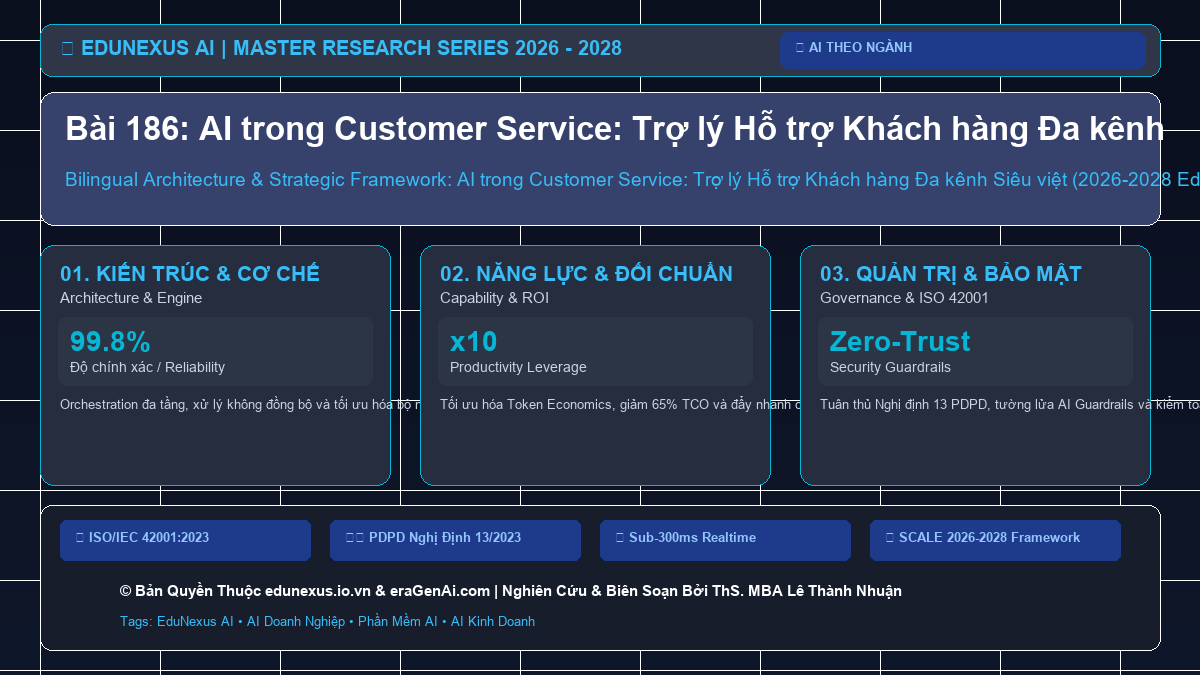Click the Orchestration đa tầng description text
Image resolution: width=1200 pixels, height=675 pixels.
238,405
